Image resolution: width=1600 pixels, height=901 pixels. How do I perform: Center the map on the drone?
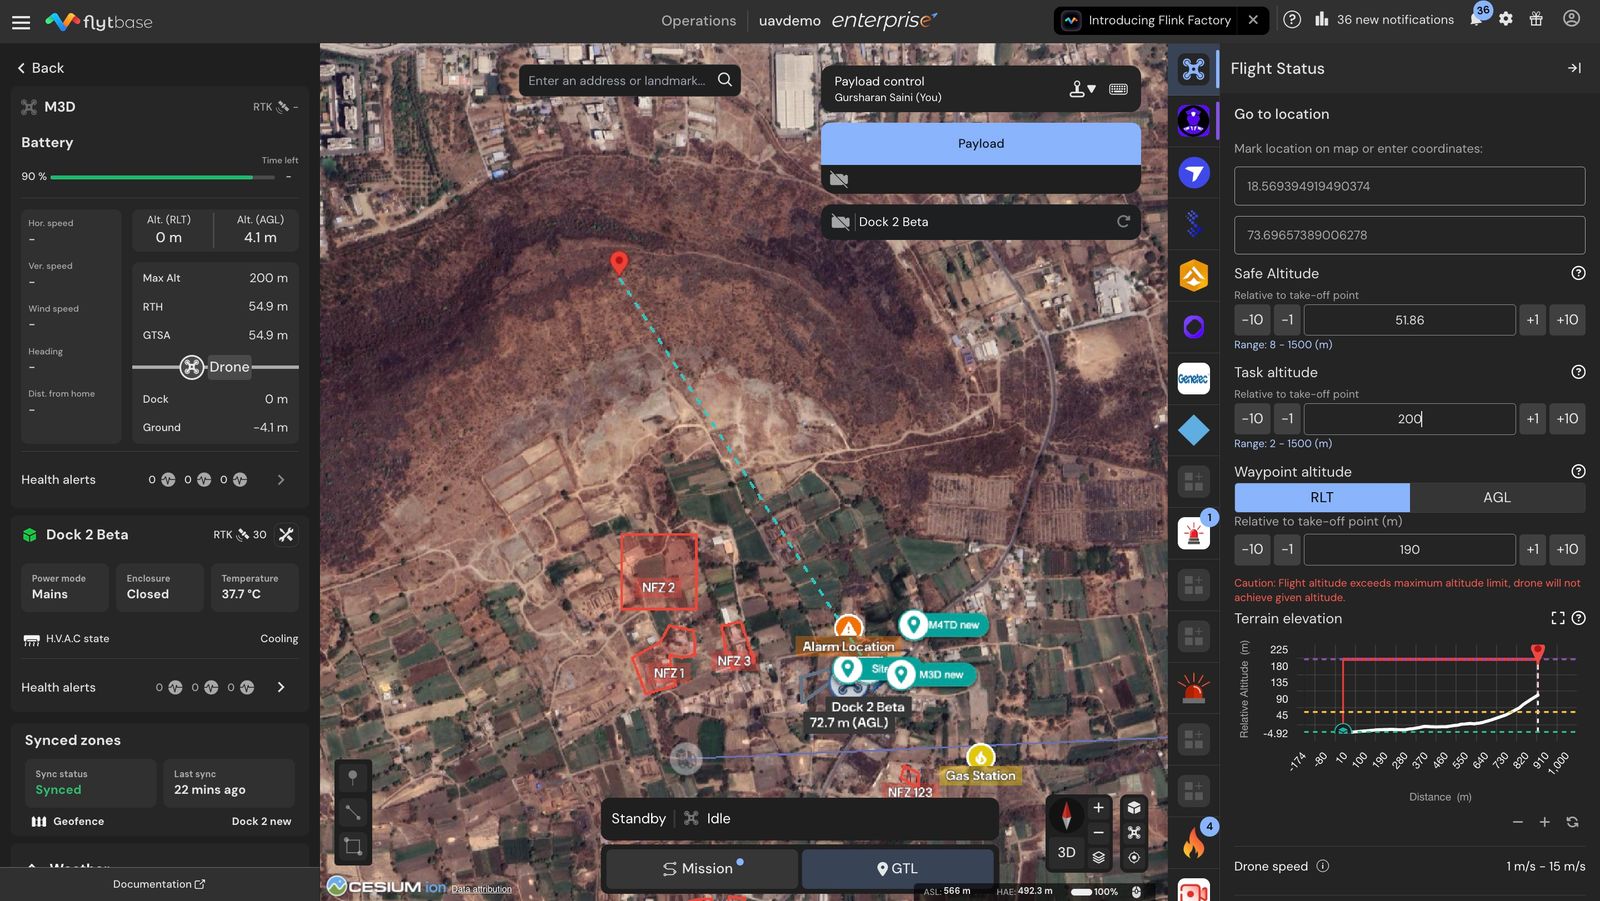pos(1134,832)
